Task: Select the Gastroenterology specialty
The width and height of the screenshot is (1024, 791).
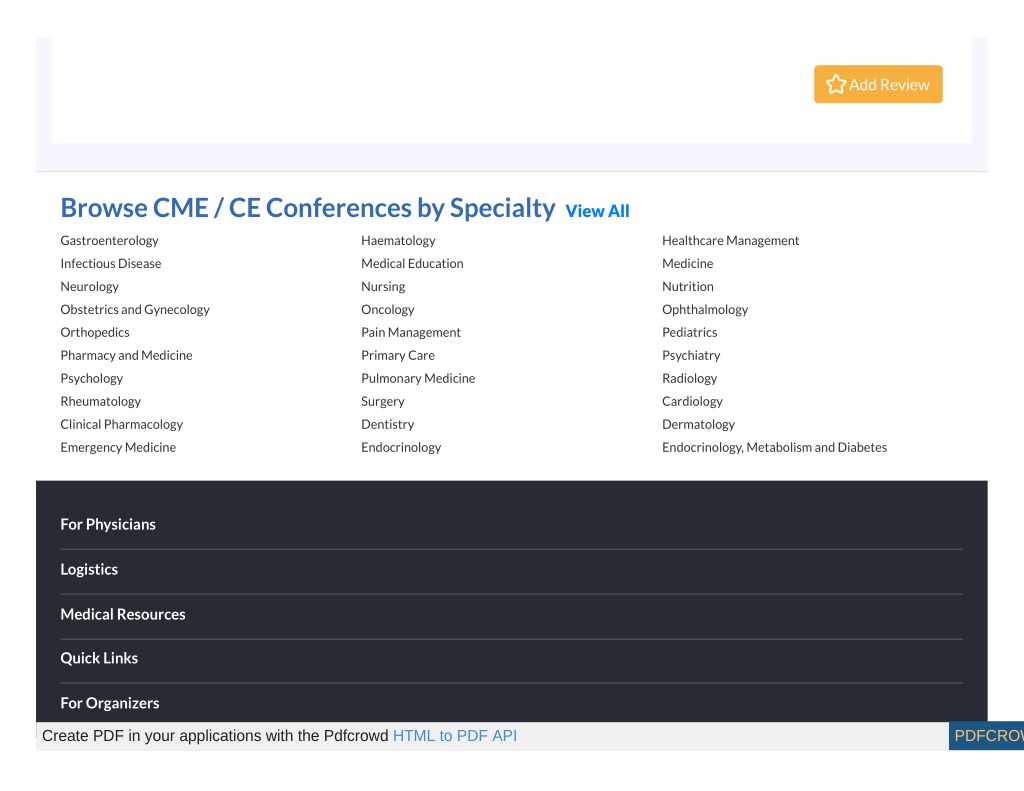Action: pos(109,241)
